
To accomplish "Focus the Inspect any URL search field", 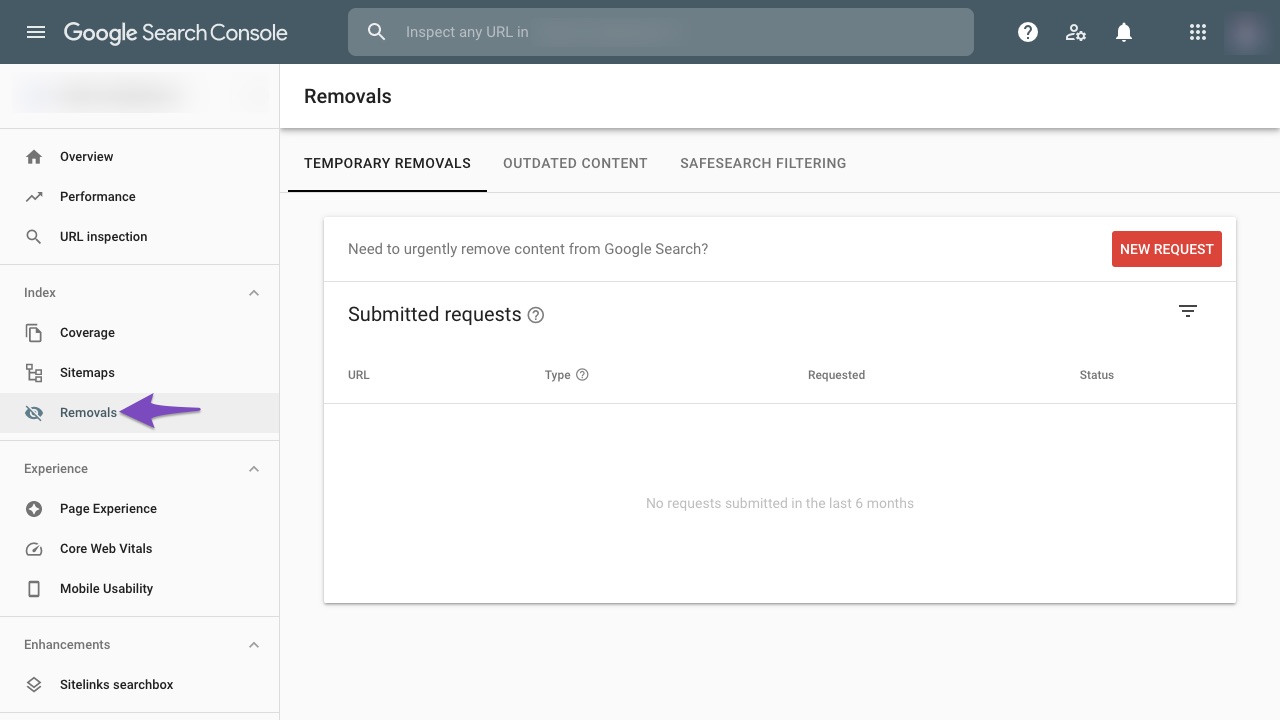I will click(x=660, y=32).
